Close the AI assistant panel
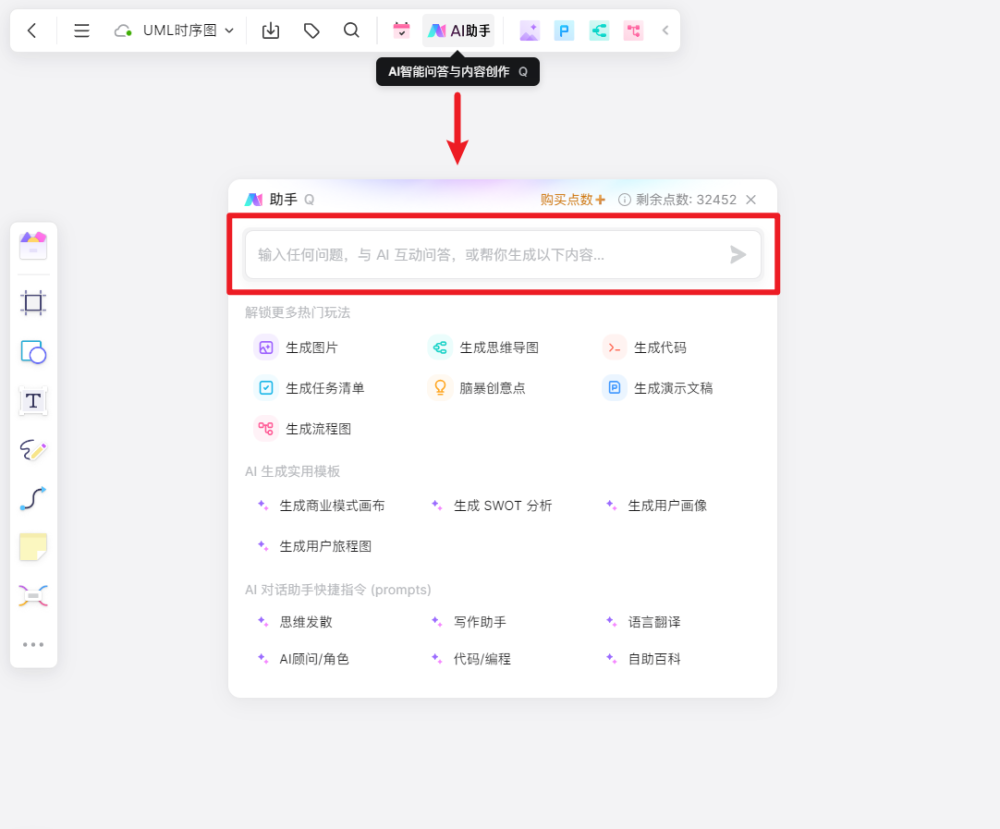Image resolution: width=1000 pixels, height=829 pixels. 751,200
